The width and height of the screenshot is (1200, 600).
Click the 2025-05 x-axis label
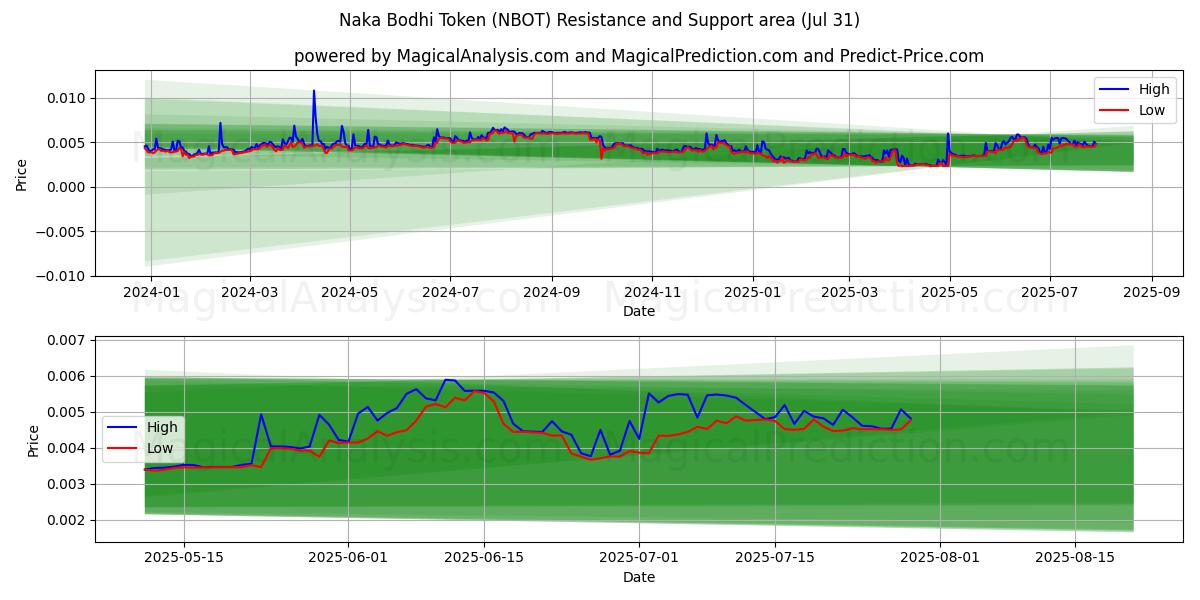949,293
